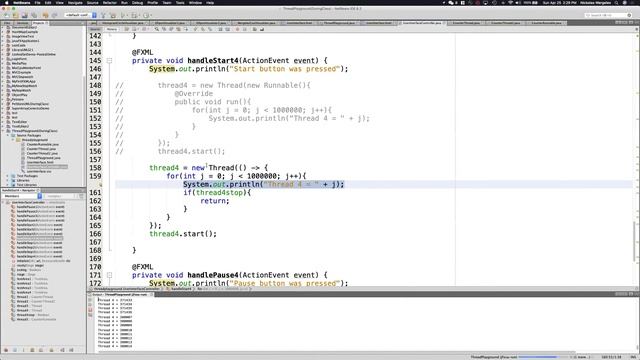
Task: Click the Find Previous Occurrence icon
Action: pos(164,29)
